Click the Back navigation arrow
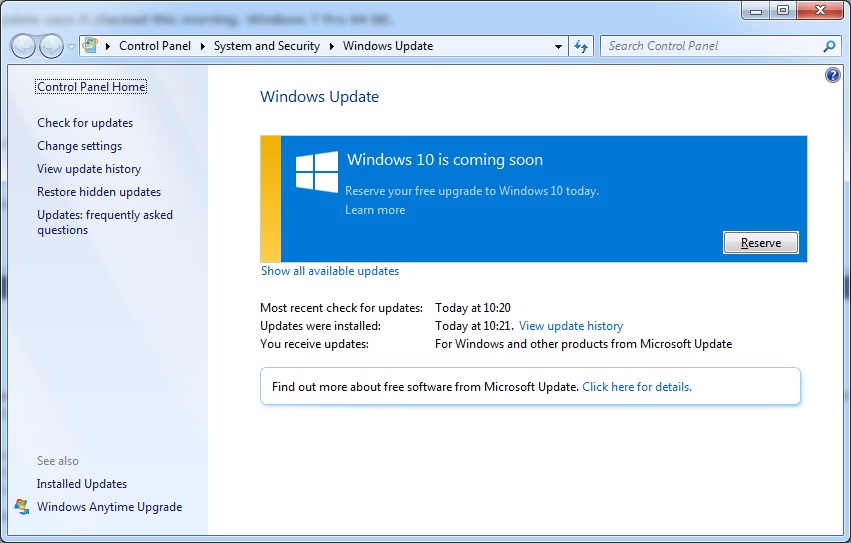This screenshot has width=851, height=543. [x=23, y=46]
